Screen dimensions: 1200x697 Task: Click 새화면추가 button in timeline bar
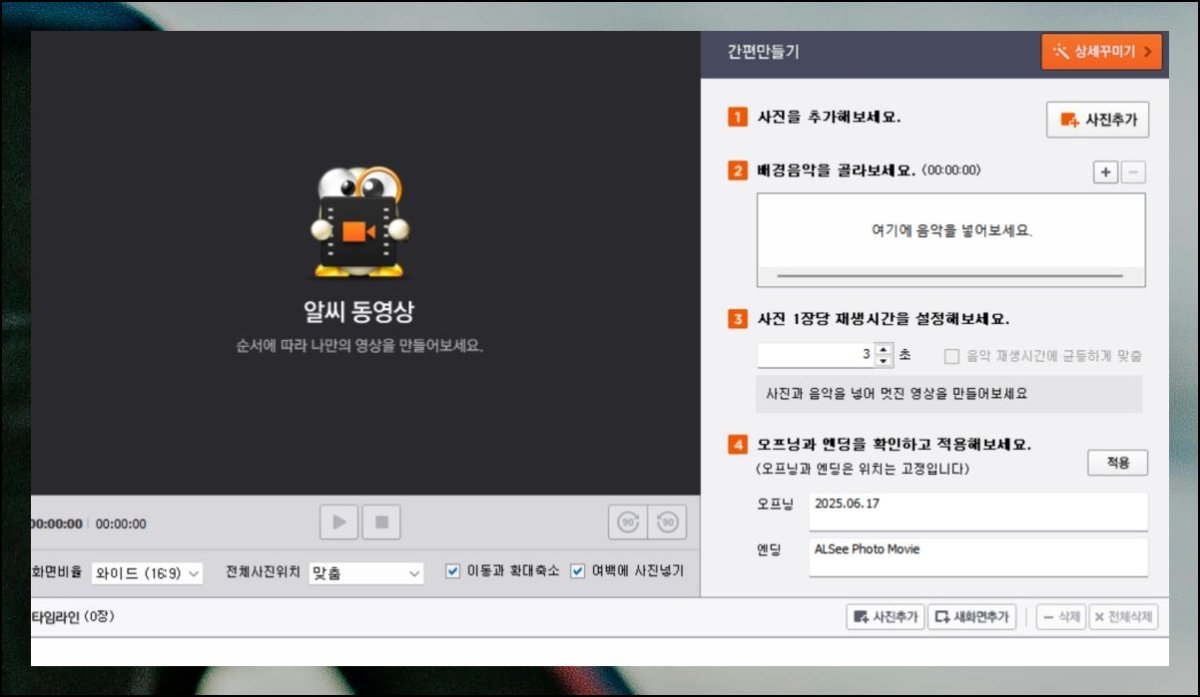(x=972, y=617)
